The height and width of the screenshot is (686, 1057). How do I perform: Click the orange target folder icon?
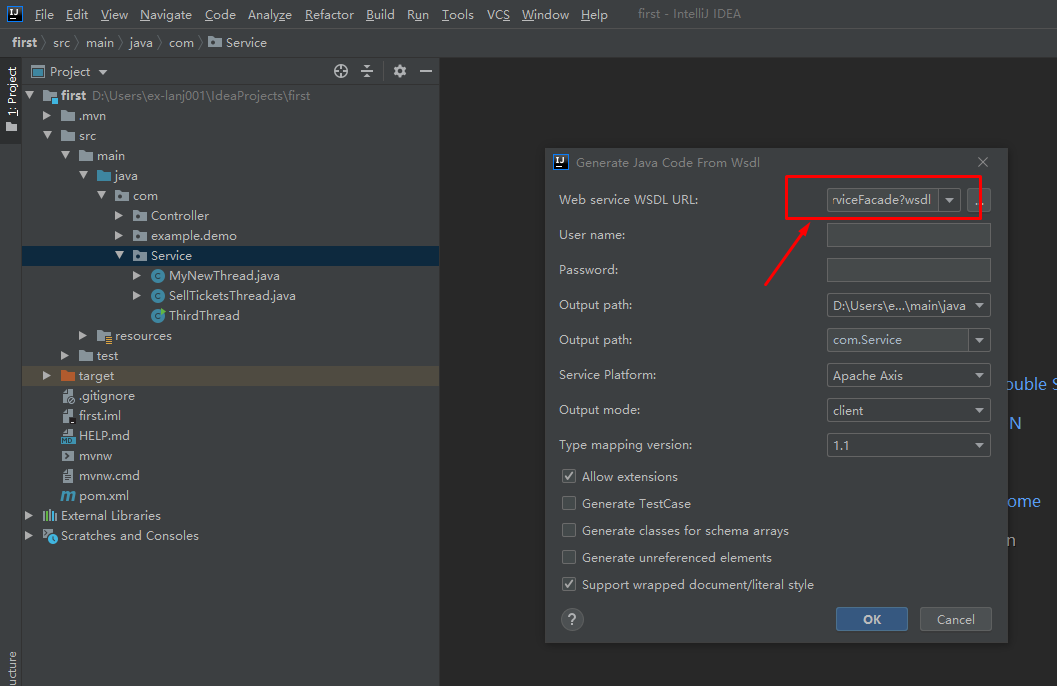coord(67,375)
